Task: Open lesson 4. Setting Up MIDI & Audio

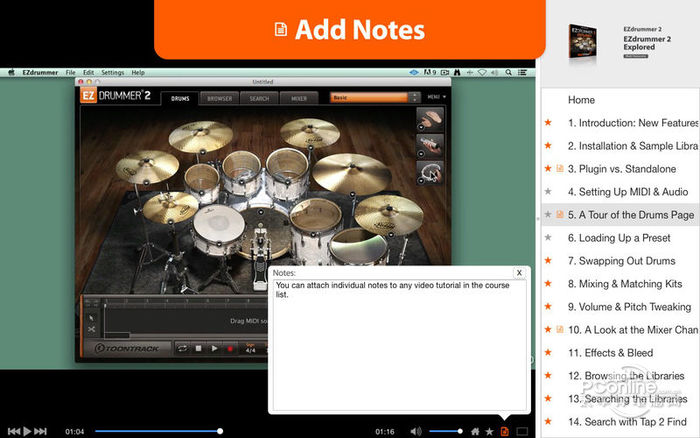Action: (628, 192)
